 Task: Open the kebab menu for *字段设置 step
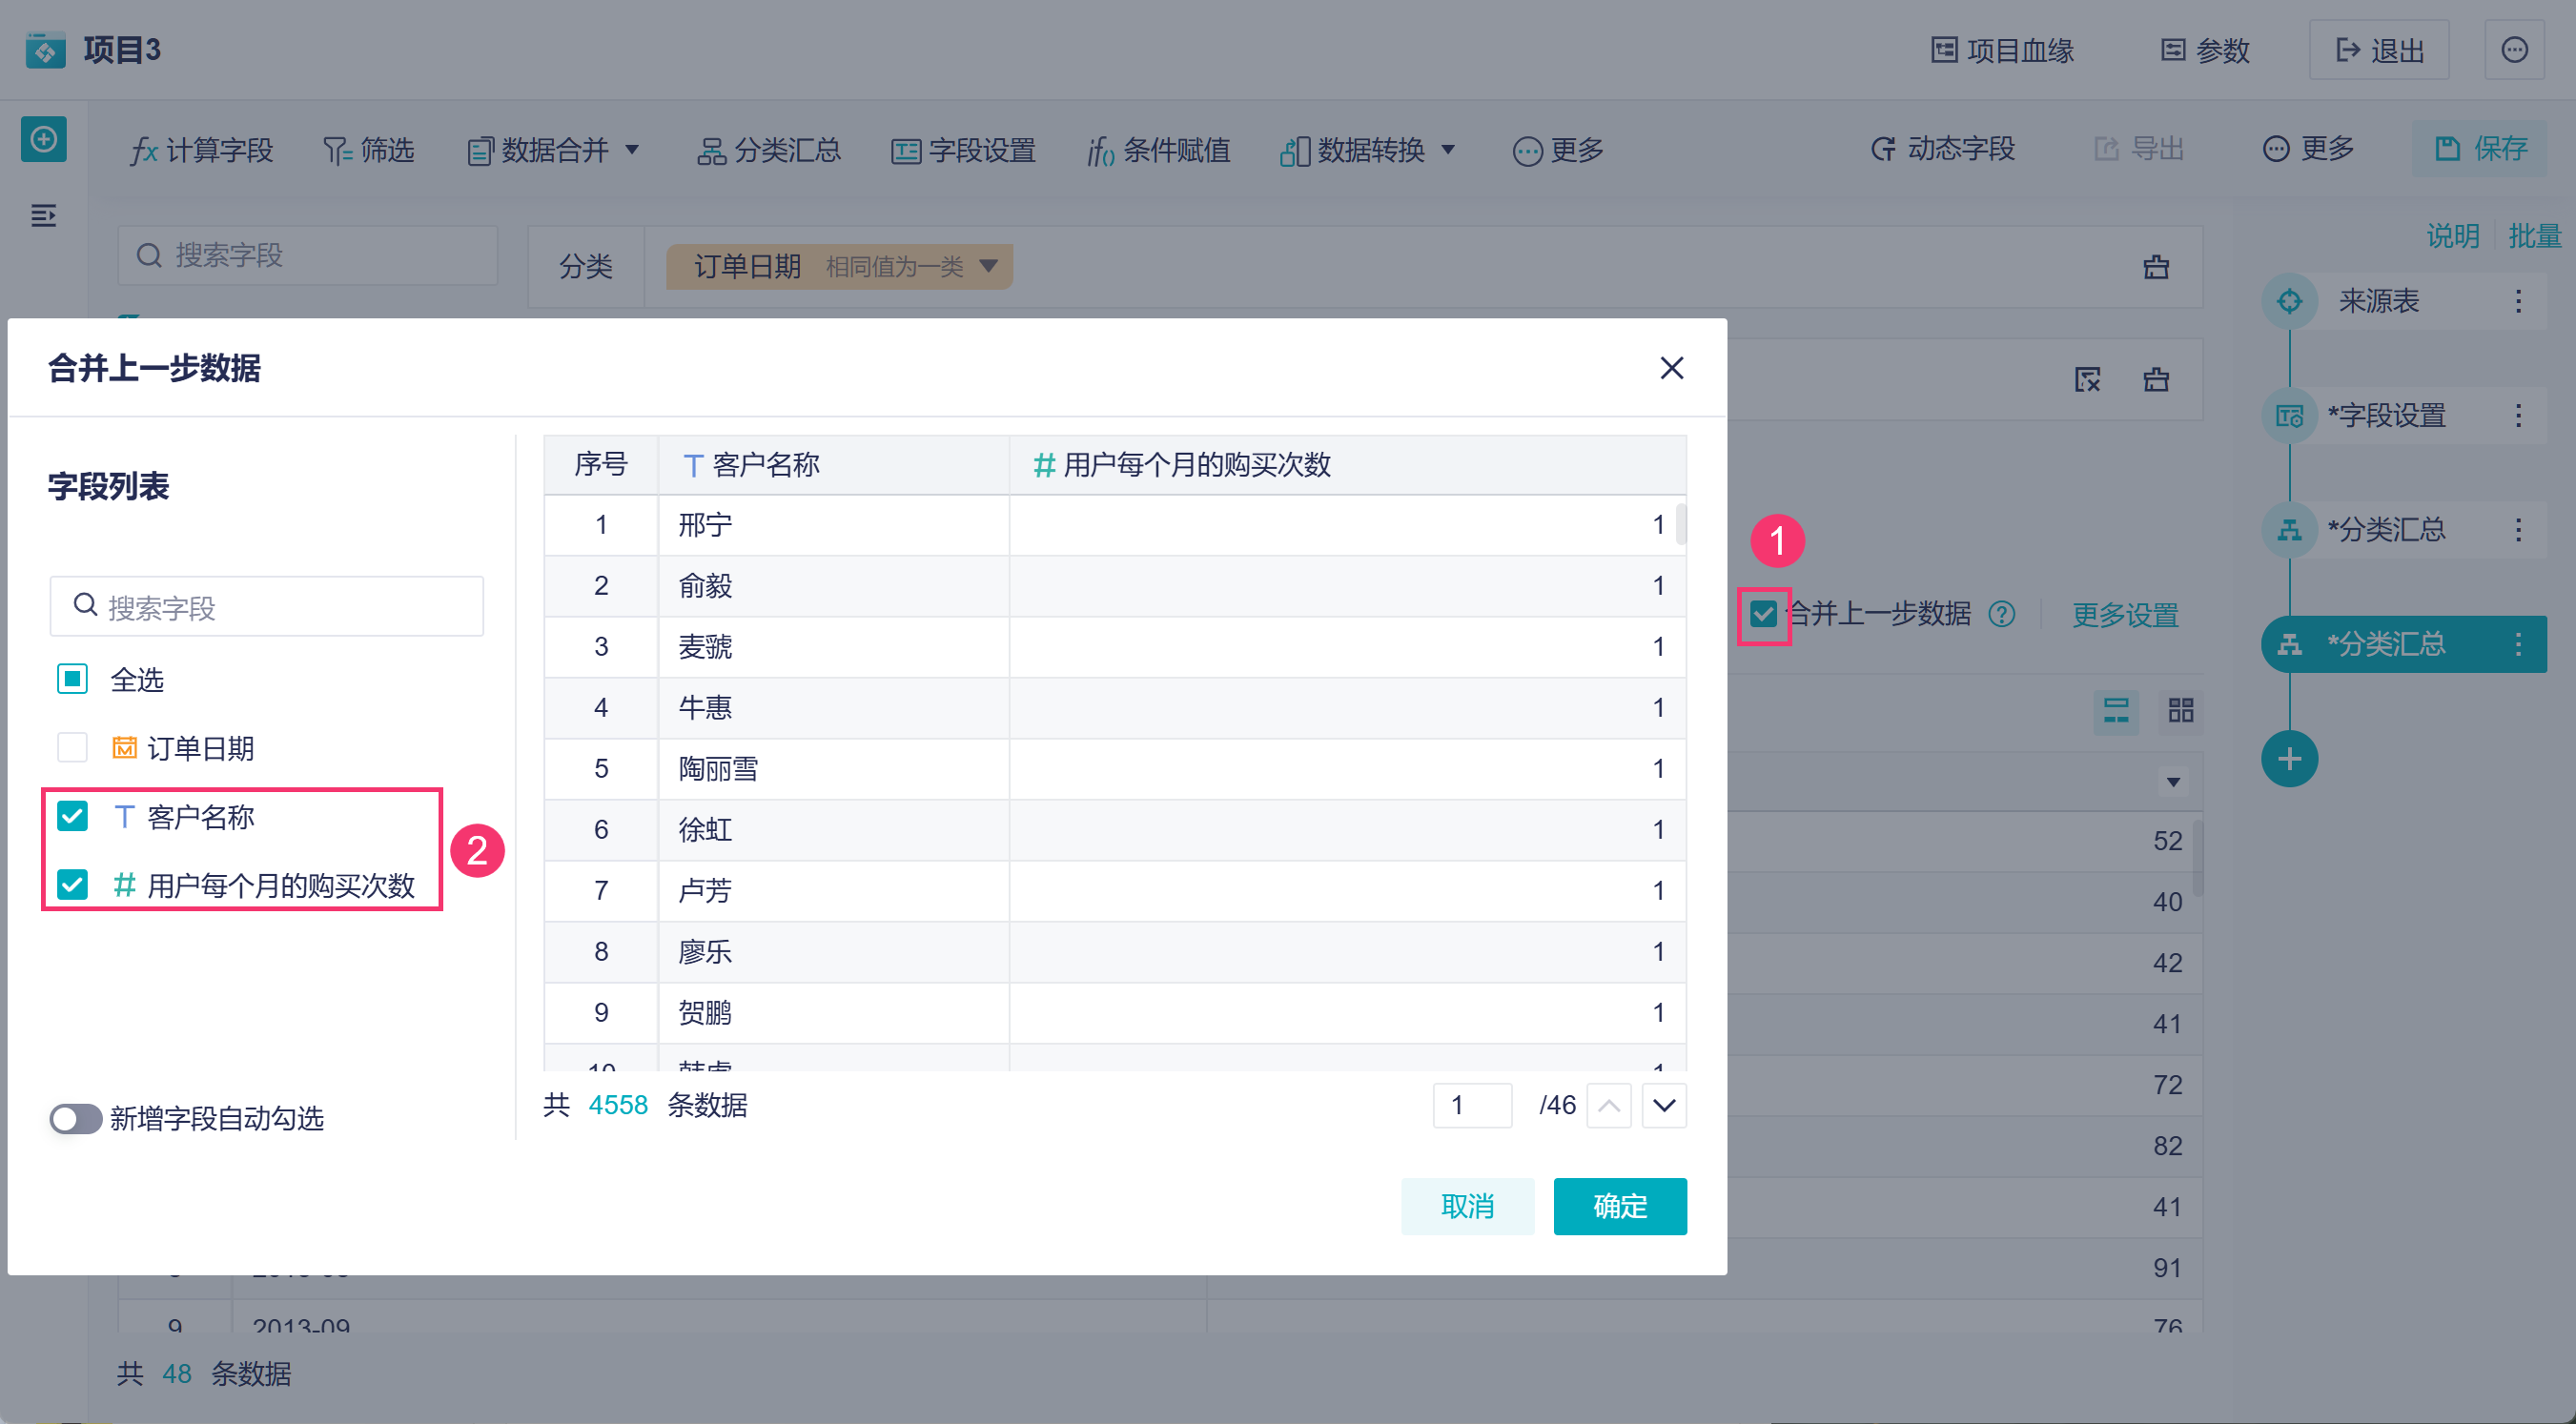(x=2518, y=415)
